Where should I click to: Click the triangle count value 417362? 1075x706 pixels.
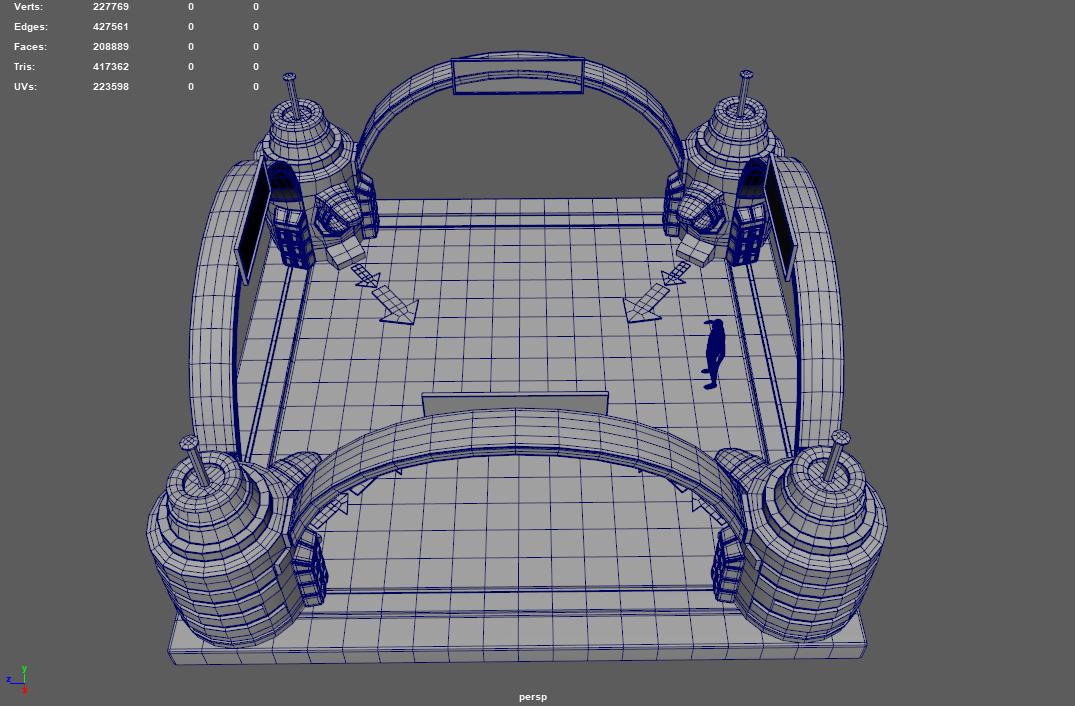(x=110, y=66)
